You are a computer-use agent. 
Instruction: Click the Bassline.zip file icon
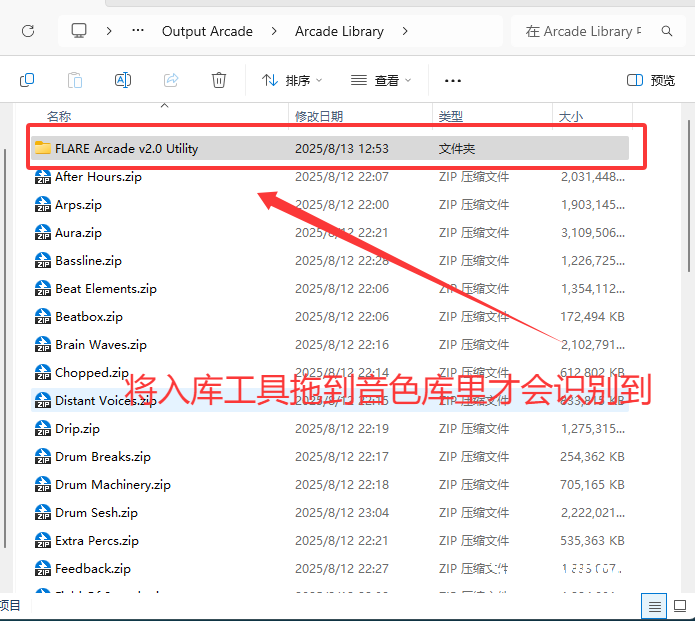[x=43, y=260]
